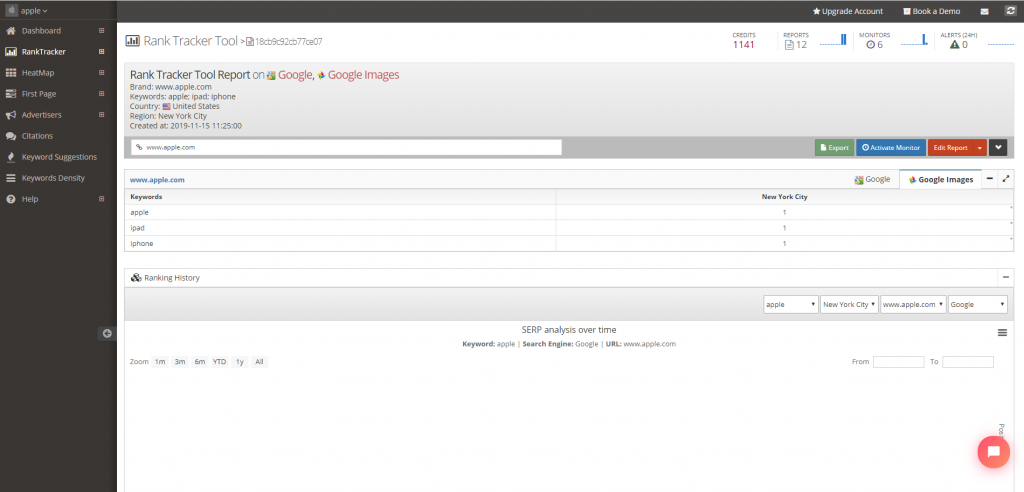Open the Google search engine dropdown

(978, 304)
